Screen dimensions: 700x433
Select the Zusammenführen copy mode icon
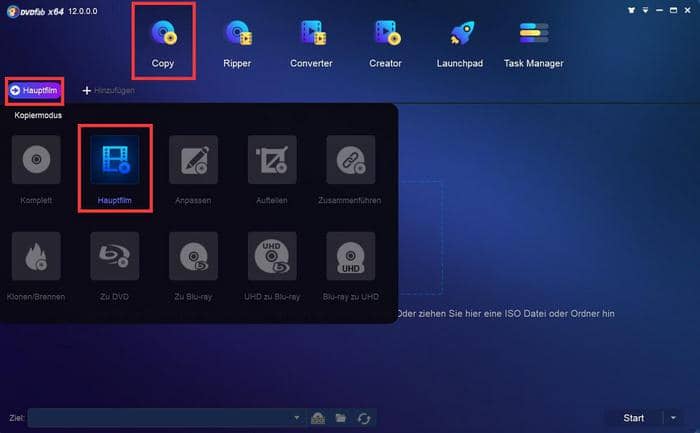pos(350,159)
